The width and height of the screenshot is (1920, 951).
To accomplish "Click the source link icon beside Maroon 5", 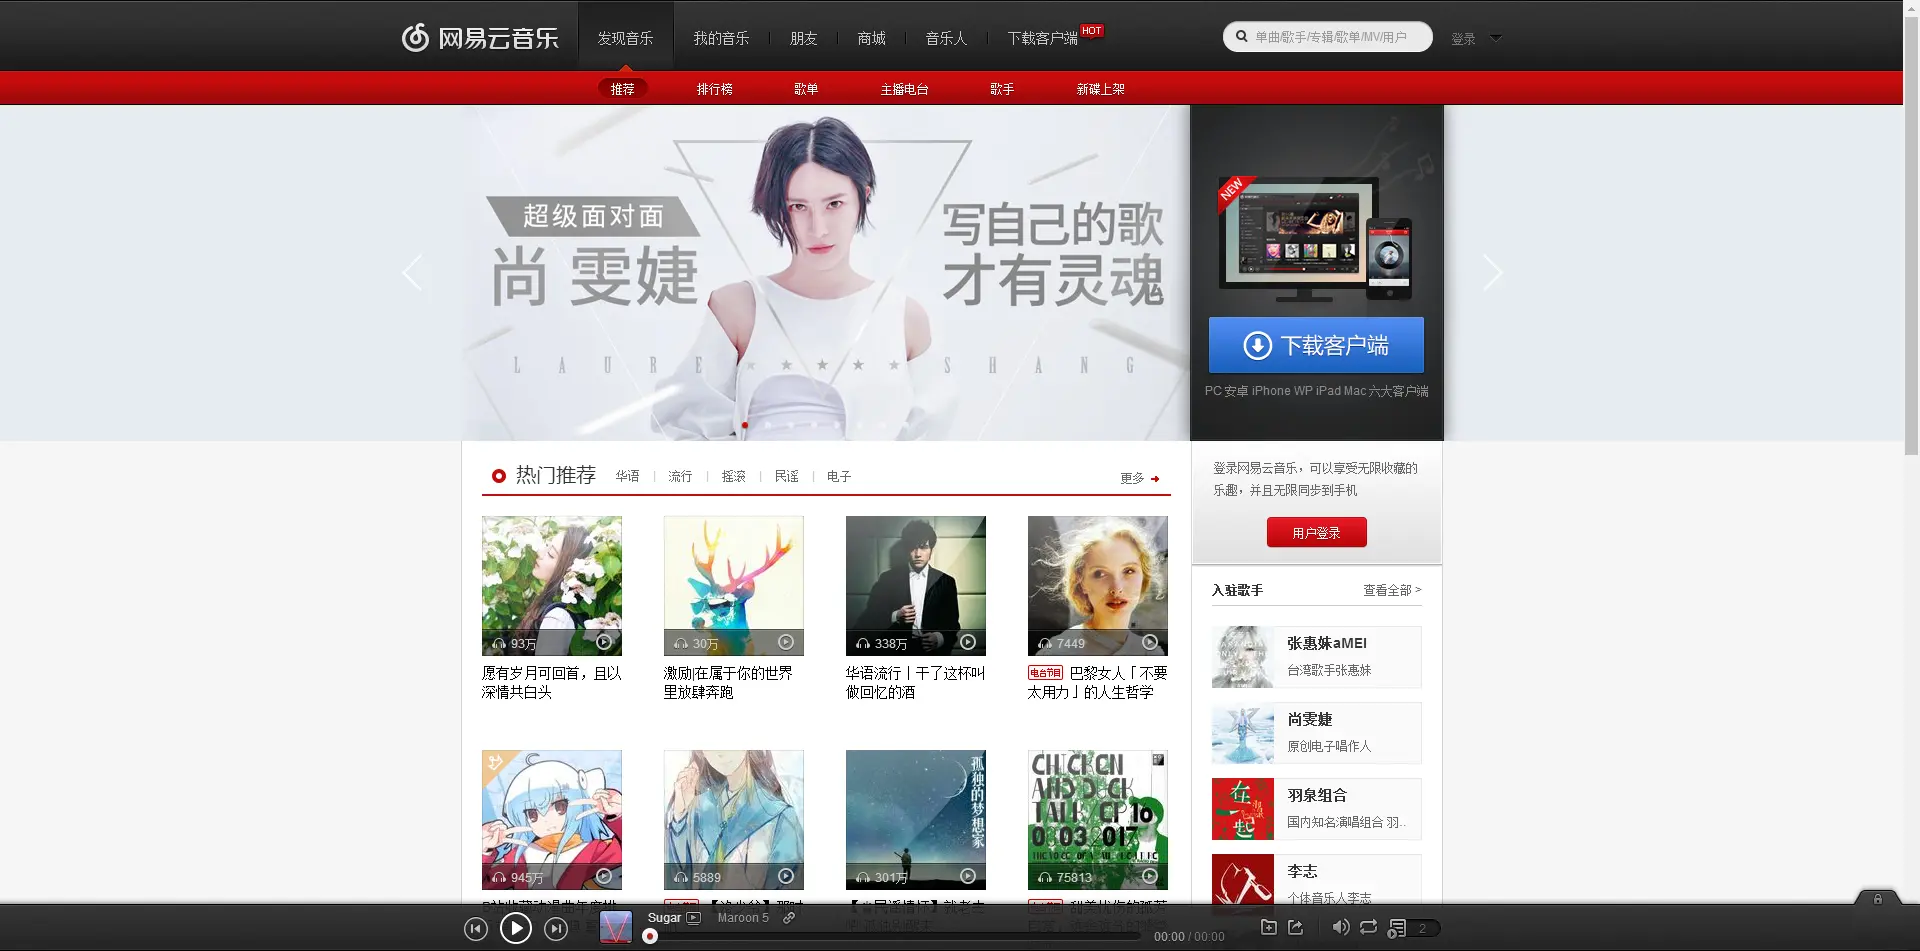I will pos(789,918).
